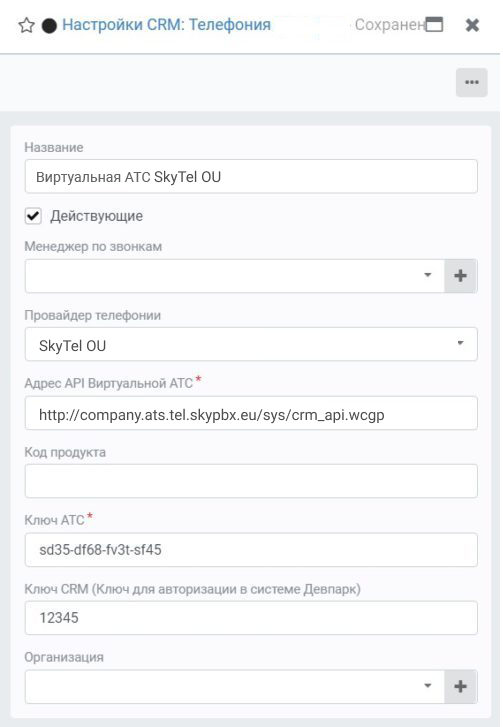Mark record as favorite with star icon
Image resolution: width=503 pixels, height=727 pixels.
(26, 25)
